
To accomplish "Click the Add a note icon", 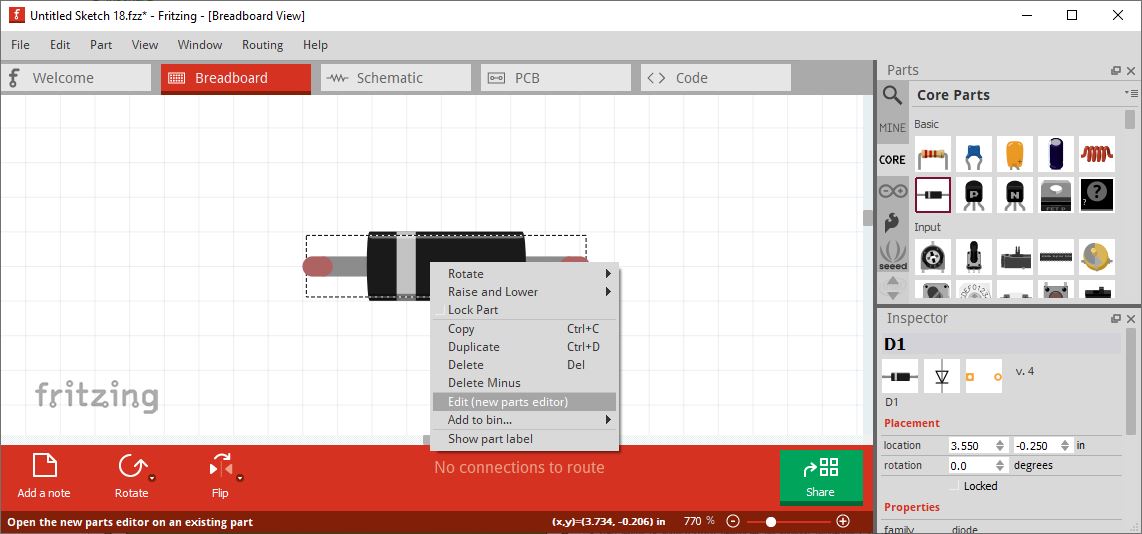I will pos(44,466).
